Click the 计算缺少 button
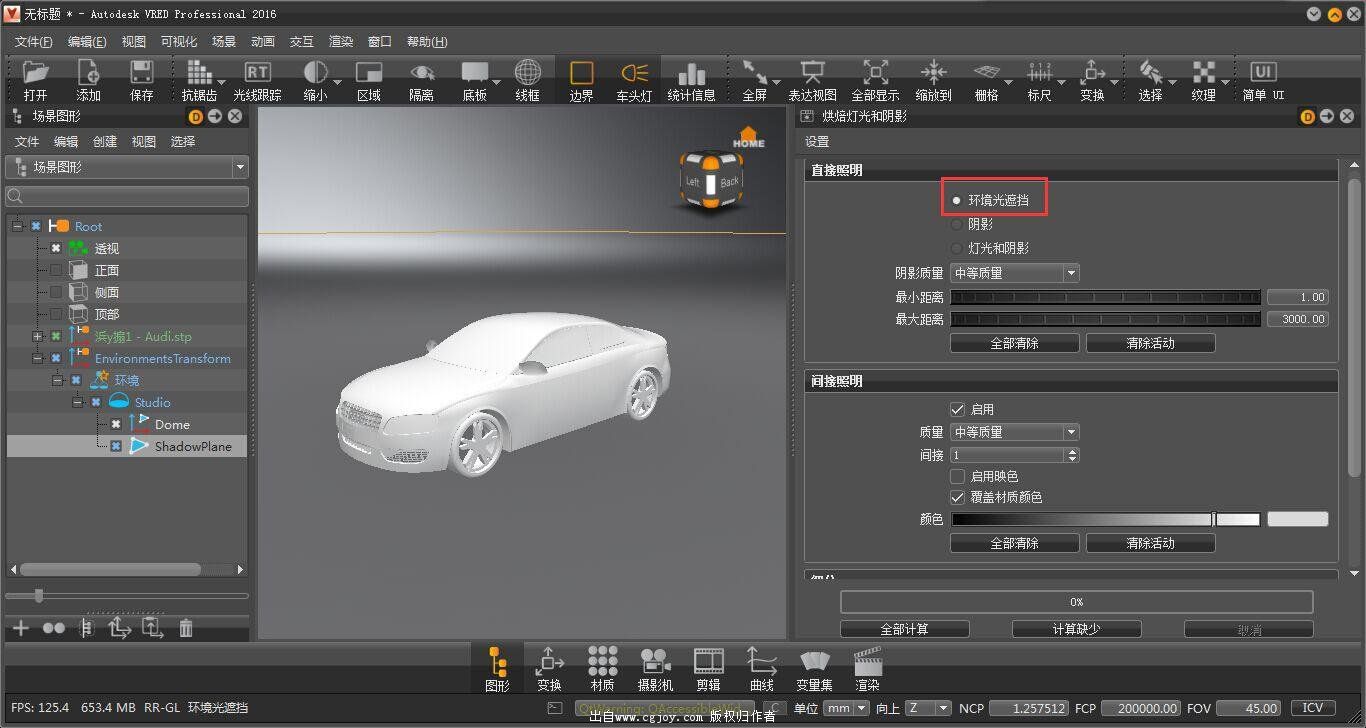The width and height of the screenshot is (1366, 728). [1077, 629]
